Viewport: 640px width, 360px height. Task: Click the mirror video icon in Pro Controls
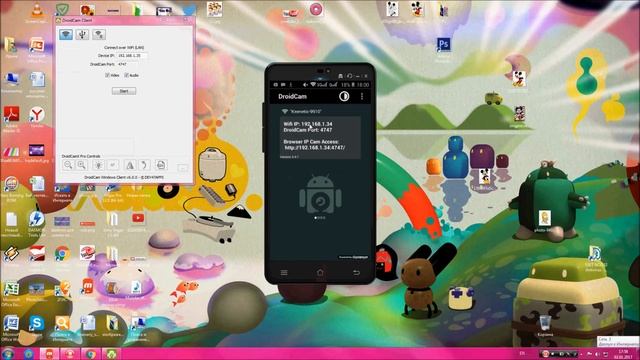pos(130,165)
